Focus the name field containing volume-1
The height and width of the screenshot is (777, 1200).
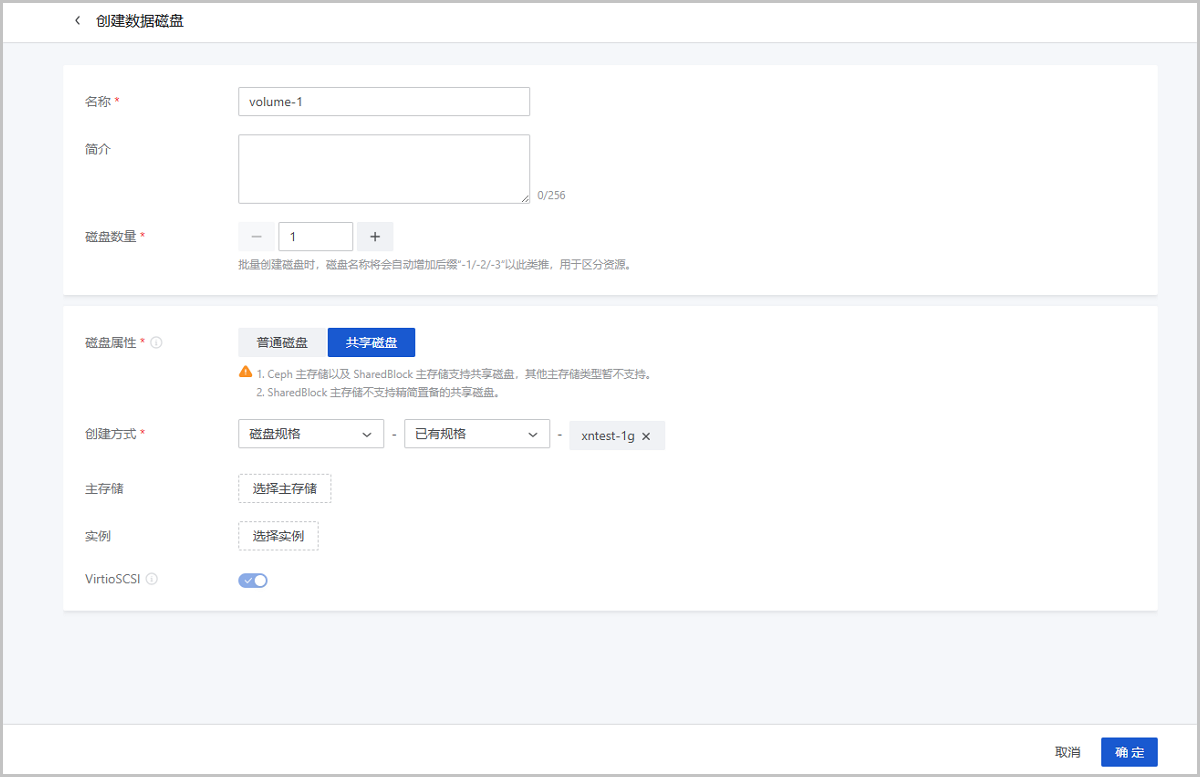(x=384, y=102)
